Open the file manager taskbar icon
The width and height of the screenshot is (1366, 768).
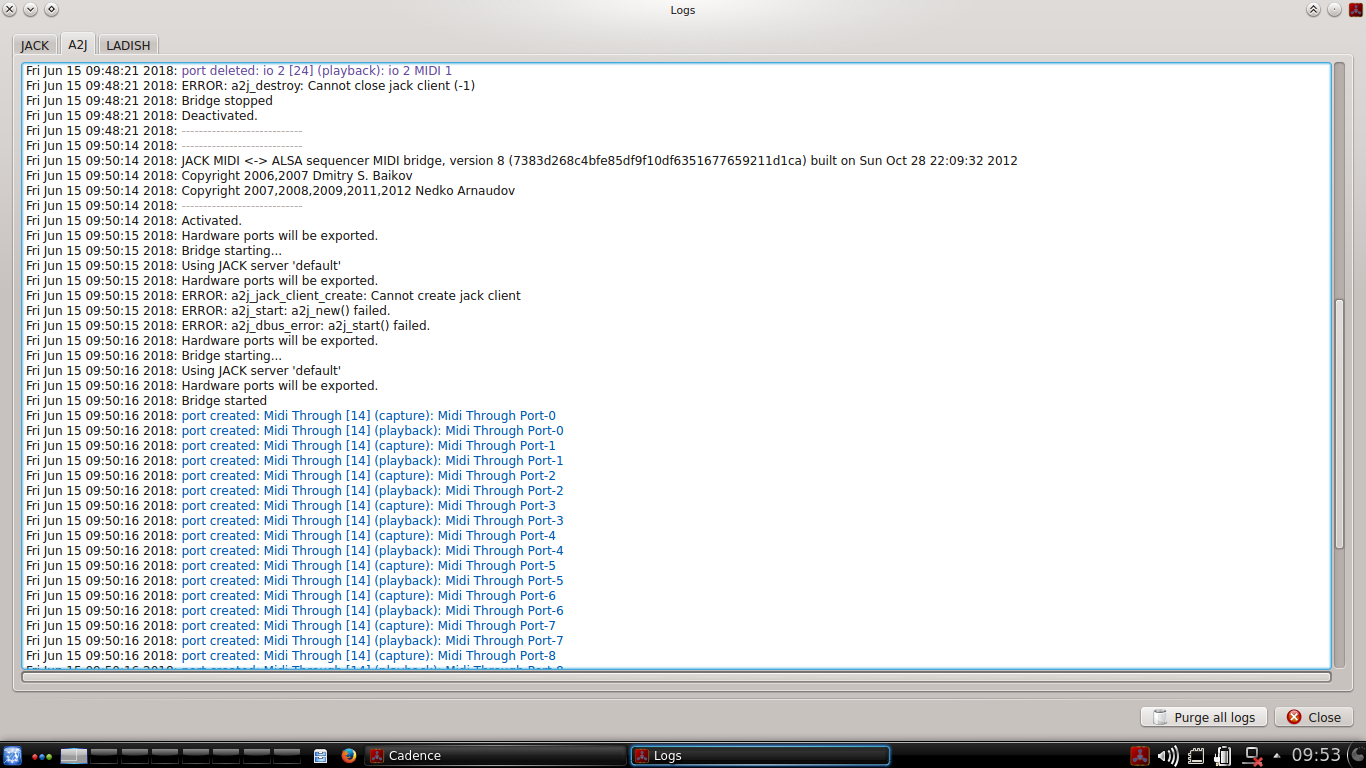tap(320, 756)
